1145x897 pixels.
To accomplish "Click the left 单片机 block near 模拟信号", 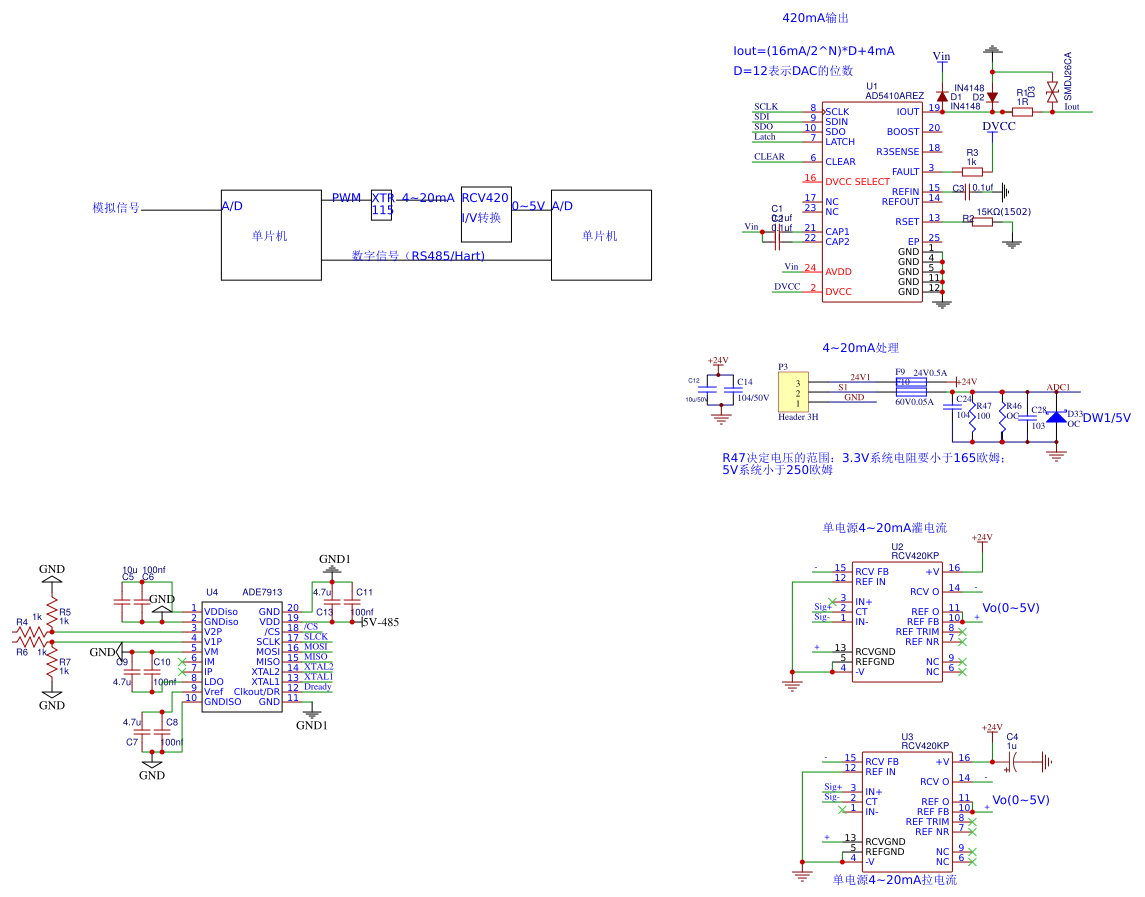I will [x=270, y=235].
